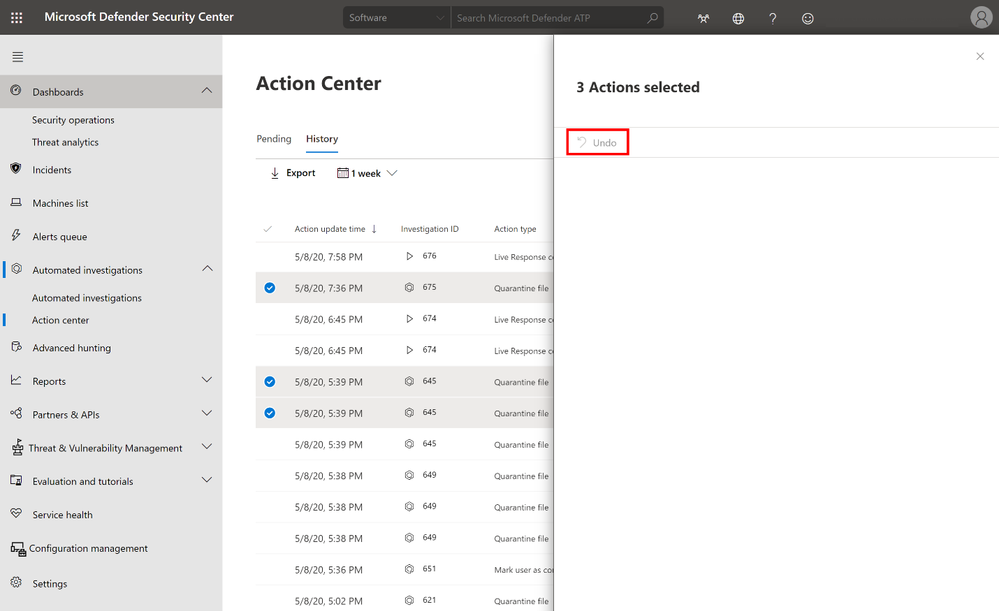
Task: Click the Alerts queue lightning icon
Action: point(16,235)
